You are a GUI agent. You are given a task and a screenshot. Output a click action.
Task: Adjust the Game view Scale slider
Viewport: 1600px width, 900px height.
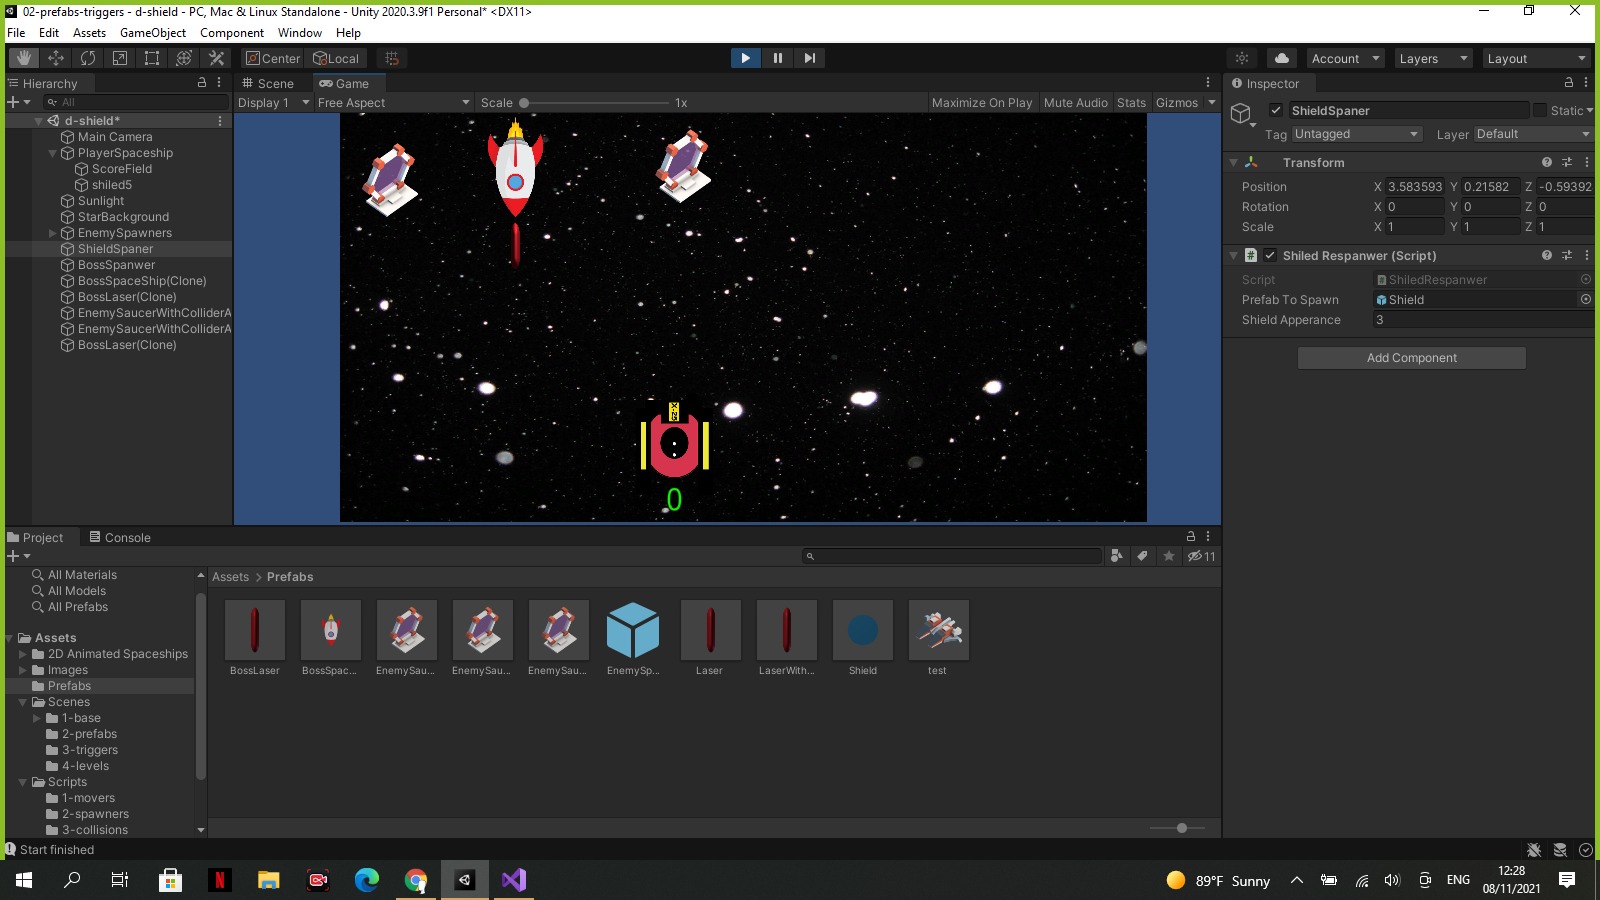pos(596,102)
